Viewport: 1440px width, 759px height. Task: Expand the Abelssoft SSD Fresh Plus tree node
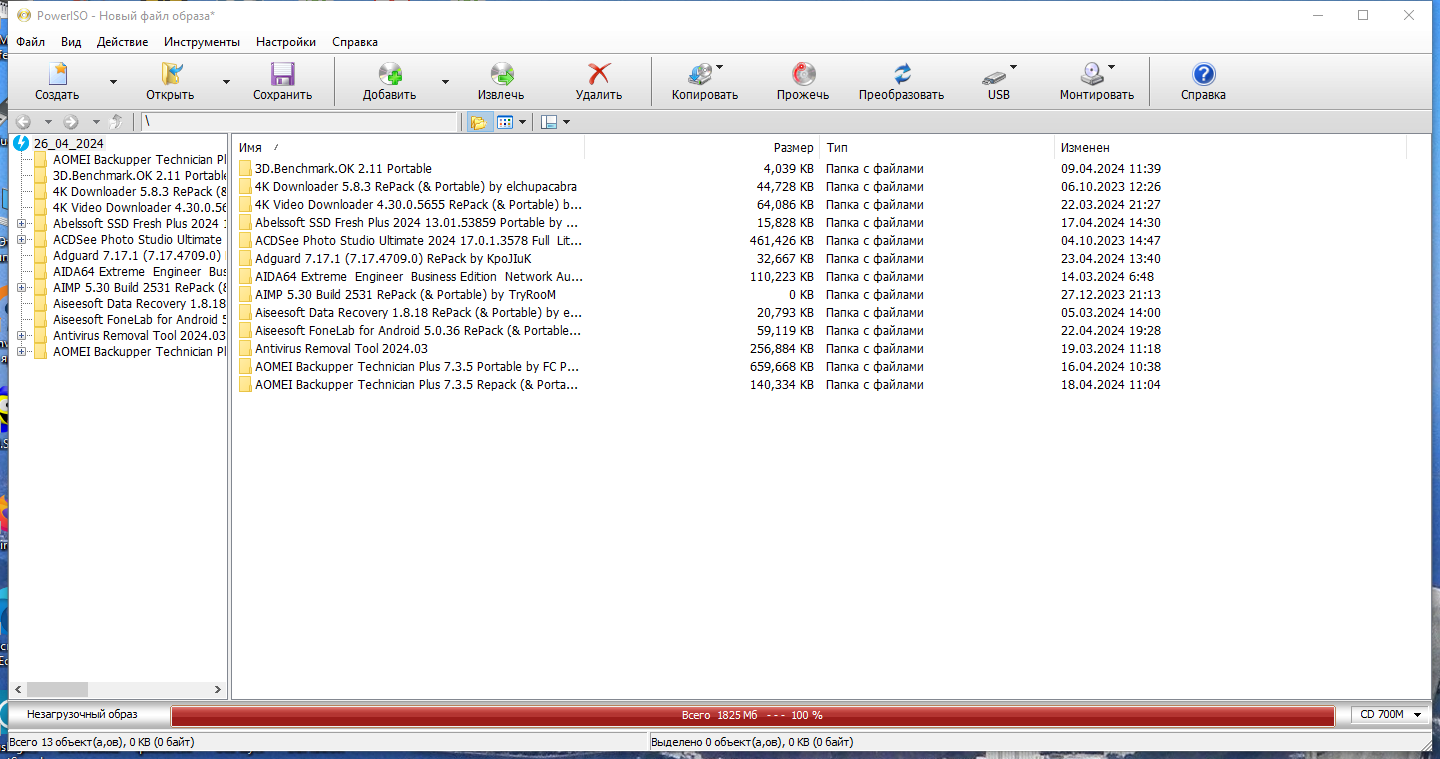pos(22,223)
